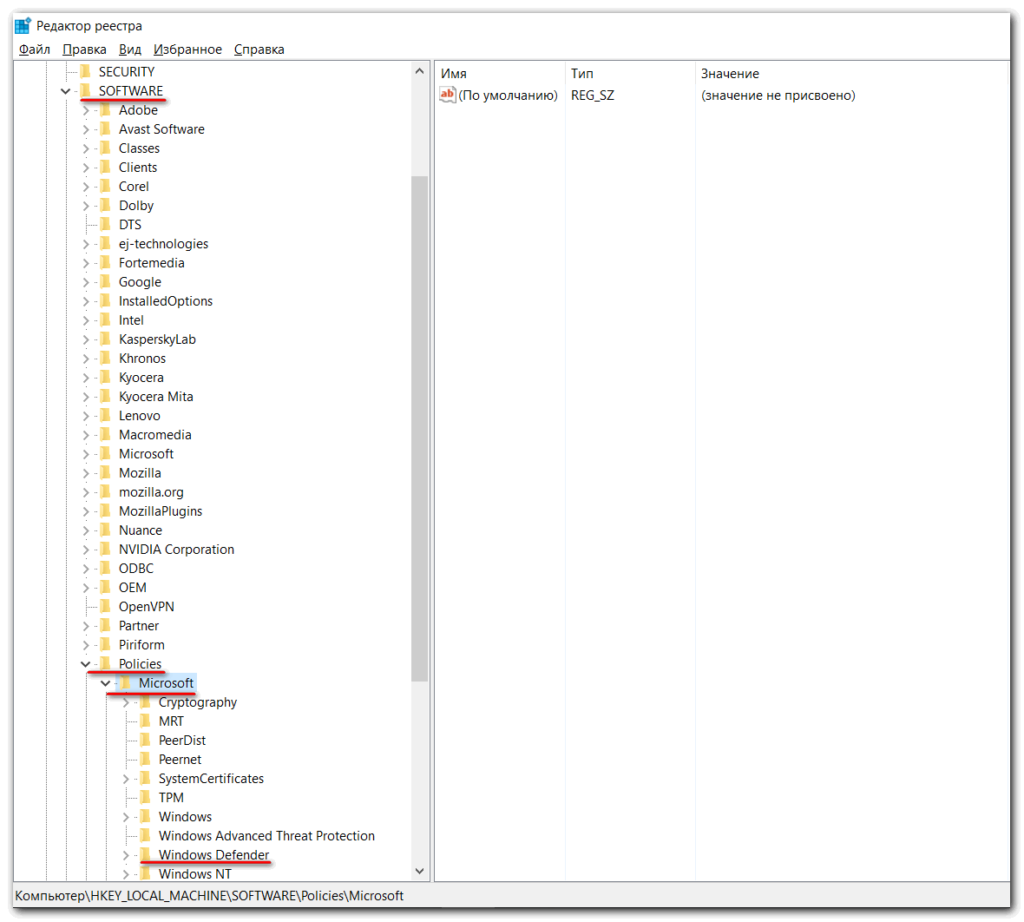Click the registry path in the status bar

[x=209, y=895]
